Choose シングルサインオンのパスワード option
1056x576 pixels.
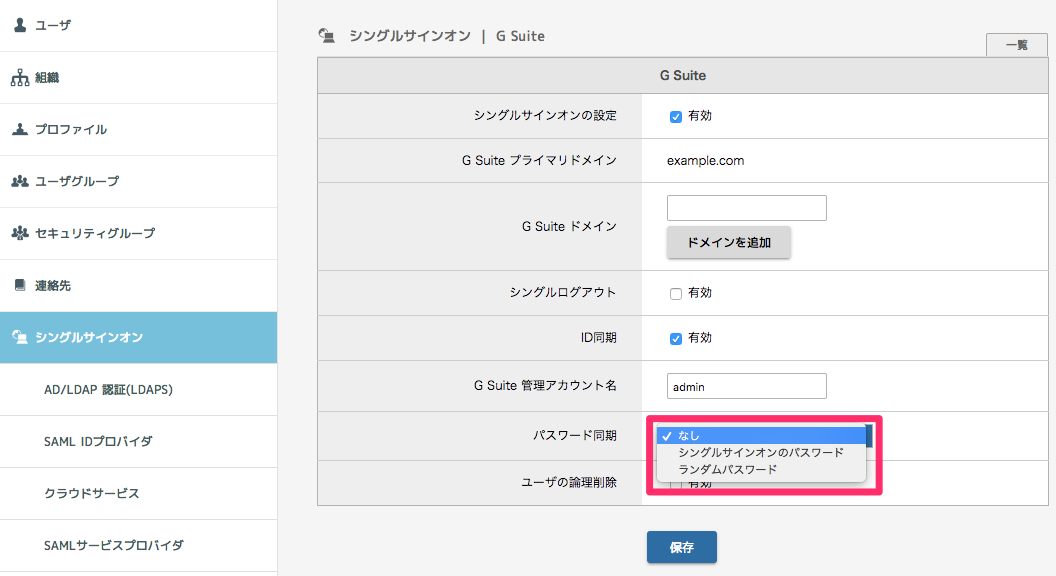tap(761, 453)
